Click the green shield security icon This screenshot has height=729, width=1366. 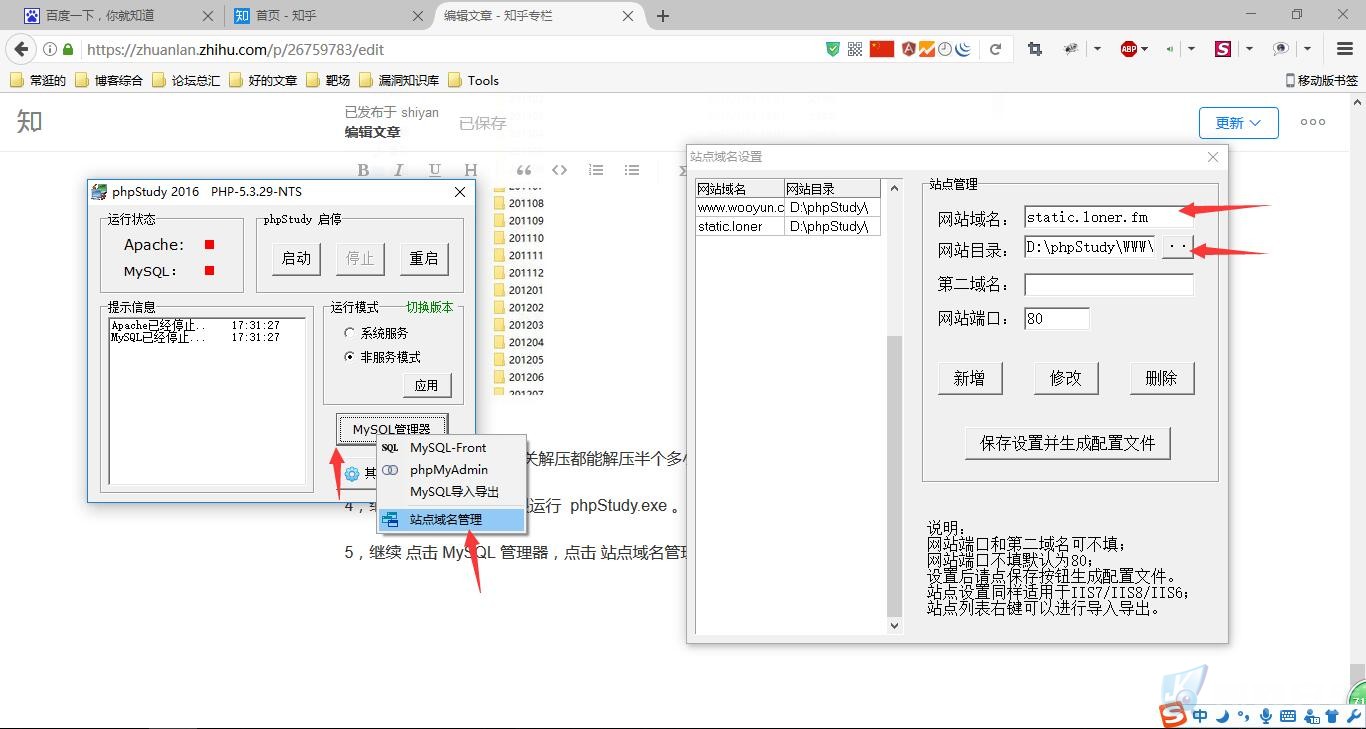833,49
